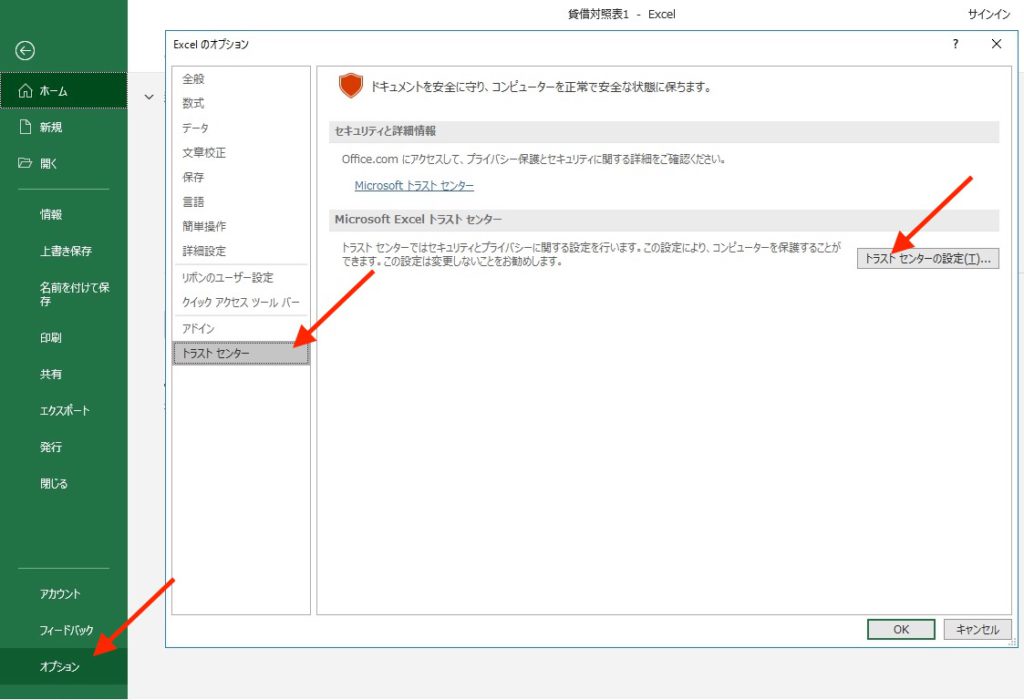Image resolution: width=1024 pixels, height=700 pixels.
Task: Click the Excel のオプション dialog title
Action: (211, 44)
